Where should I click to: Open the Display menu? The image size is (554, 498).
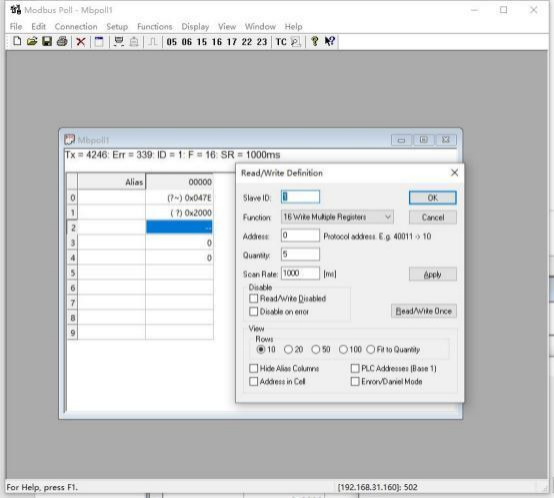coord(195,26)
